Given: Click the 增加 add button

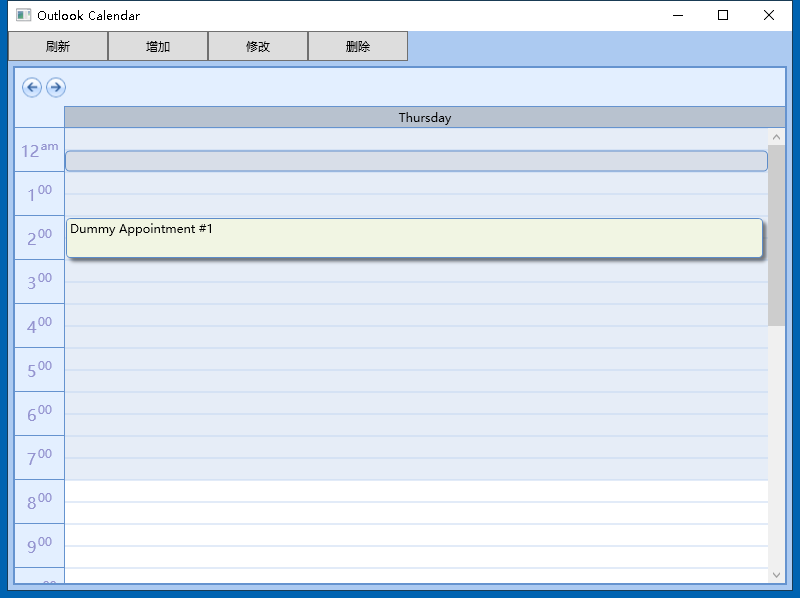Looking at the screenshot, I should click(158, 46).
